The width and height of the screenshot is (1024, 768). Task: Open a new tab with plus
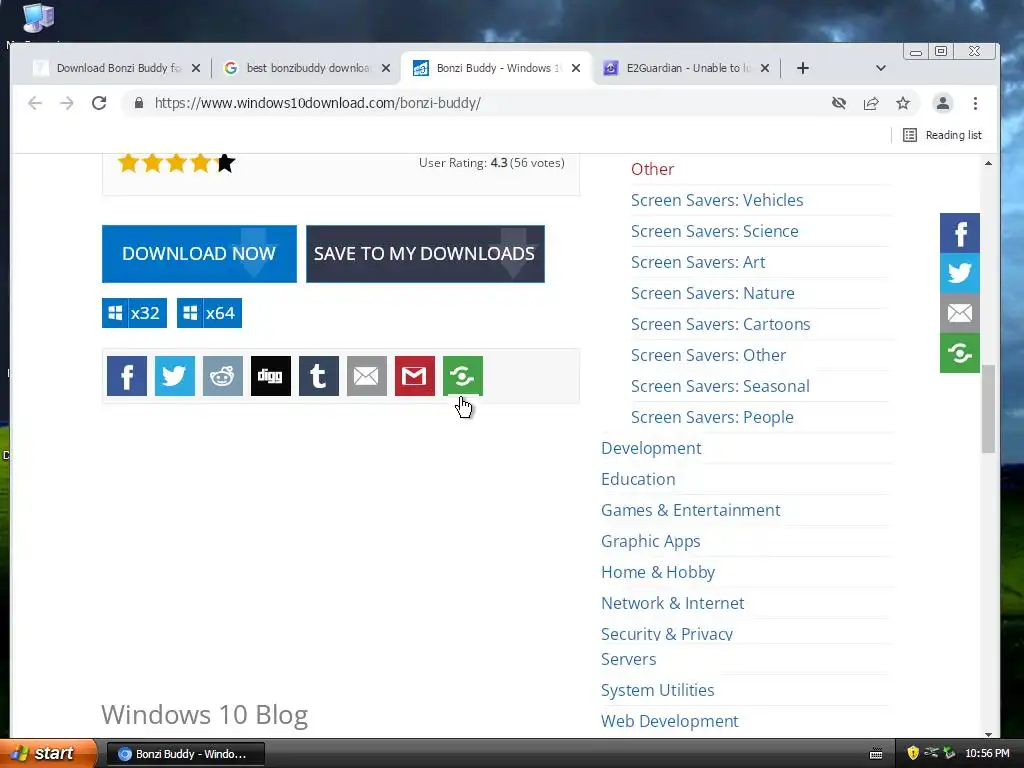tap(803, 68)
